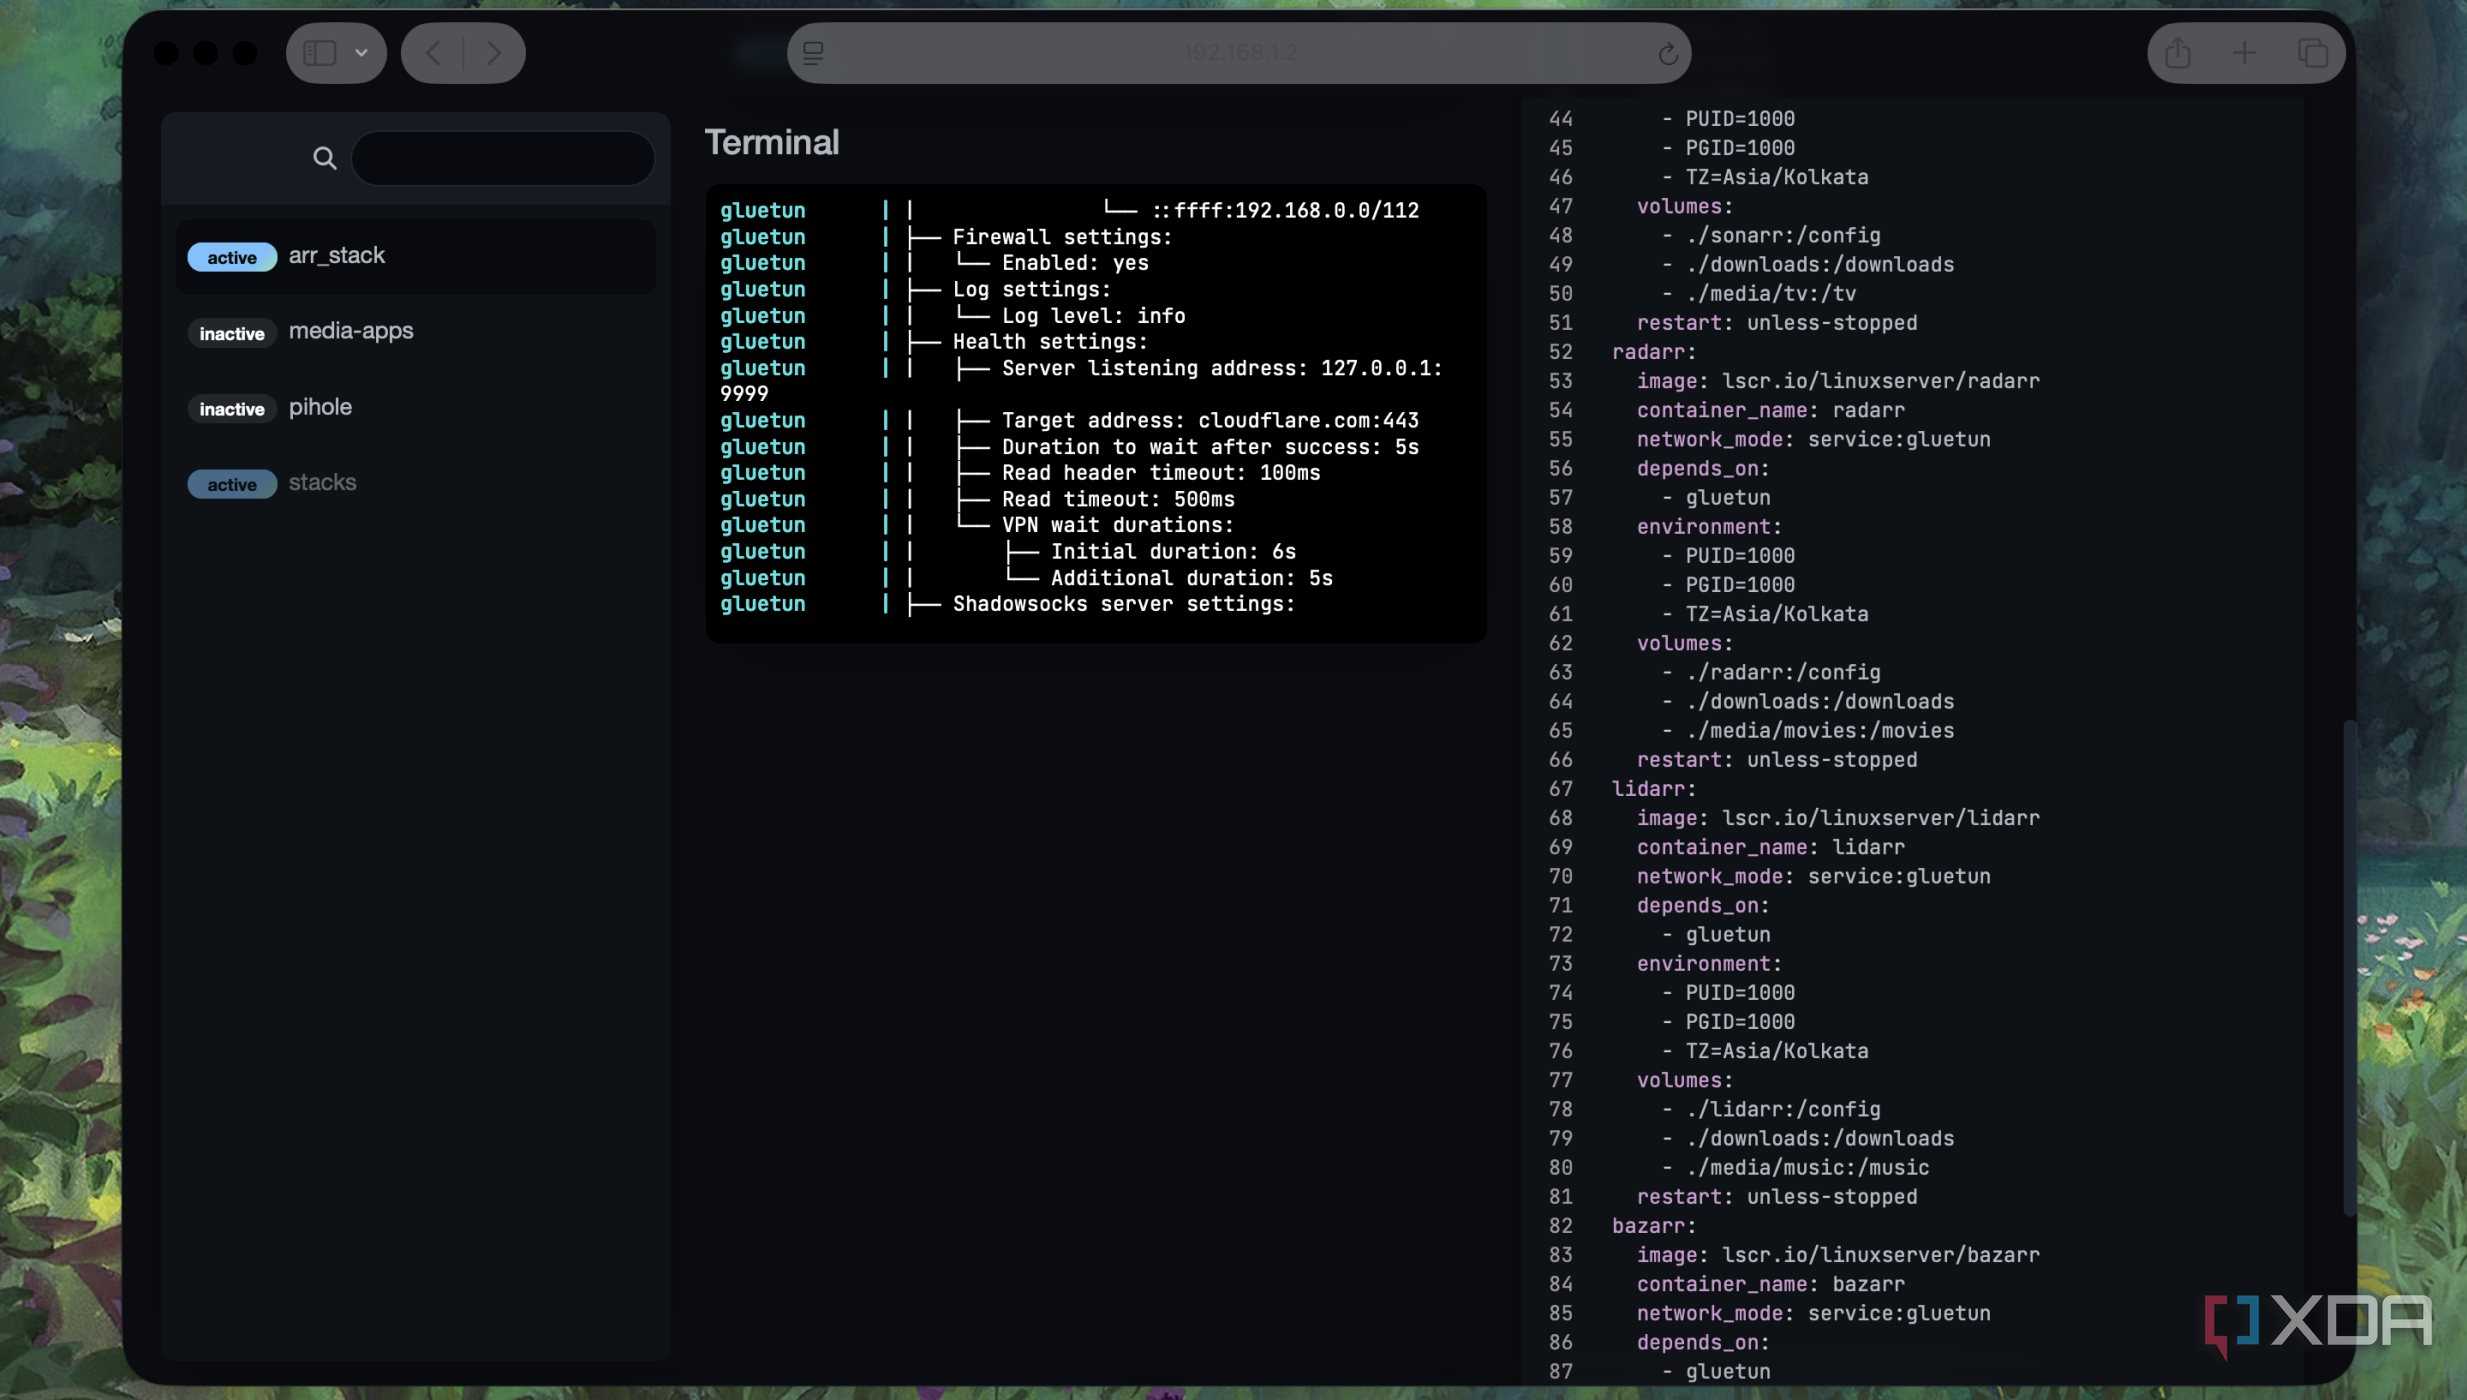Click container_name: lidarr on line 69

click(x=1770, y=847)
